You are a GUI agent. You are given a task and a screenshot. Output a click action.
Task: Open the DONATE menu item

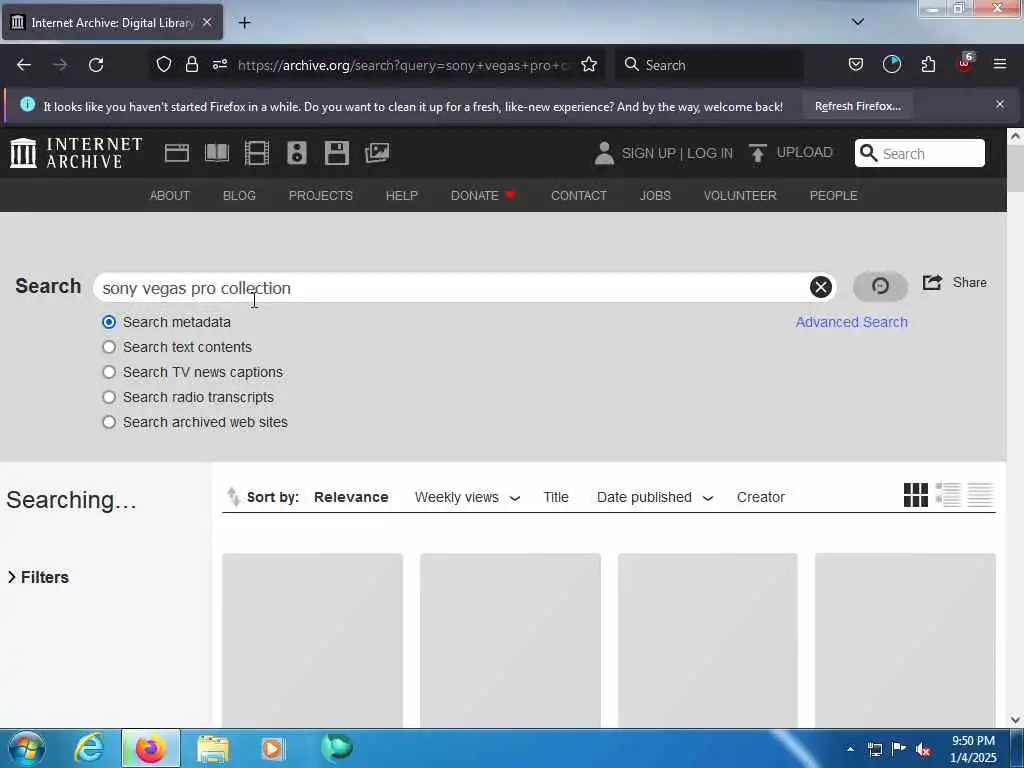coord(483,195)
